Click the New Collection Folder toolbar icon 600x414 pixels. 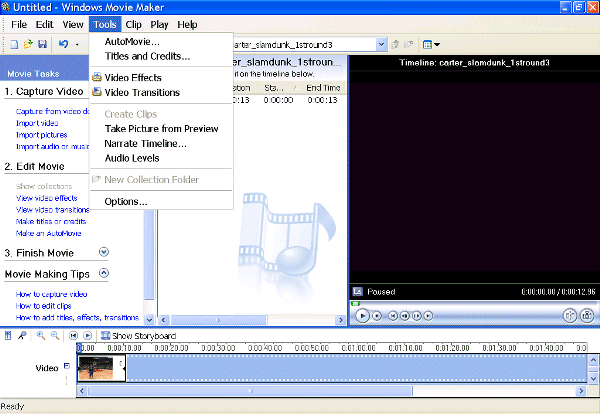[409, 44]
